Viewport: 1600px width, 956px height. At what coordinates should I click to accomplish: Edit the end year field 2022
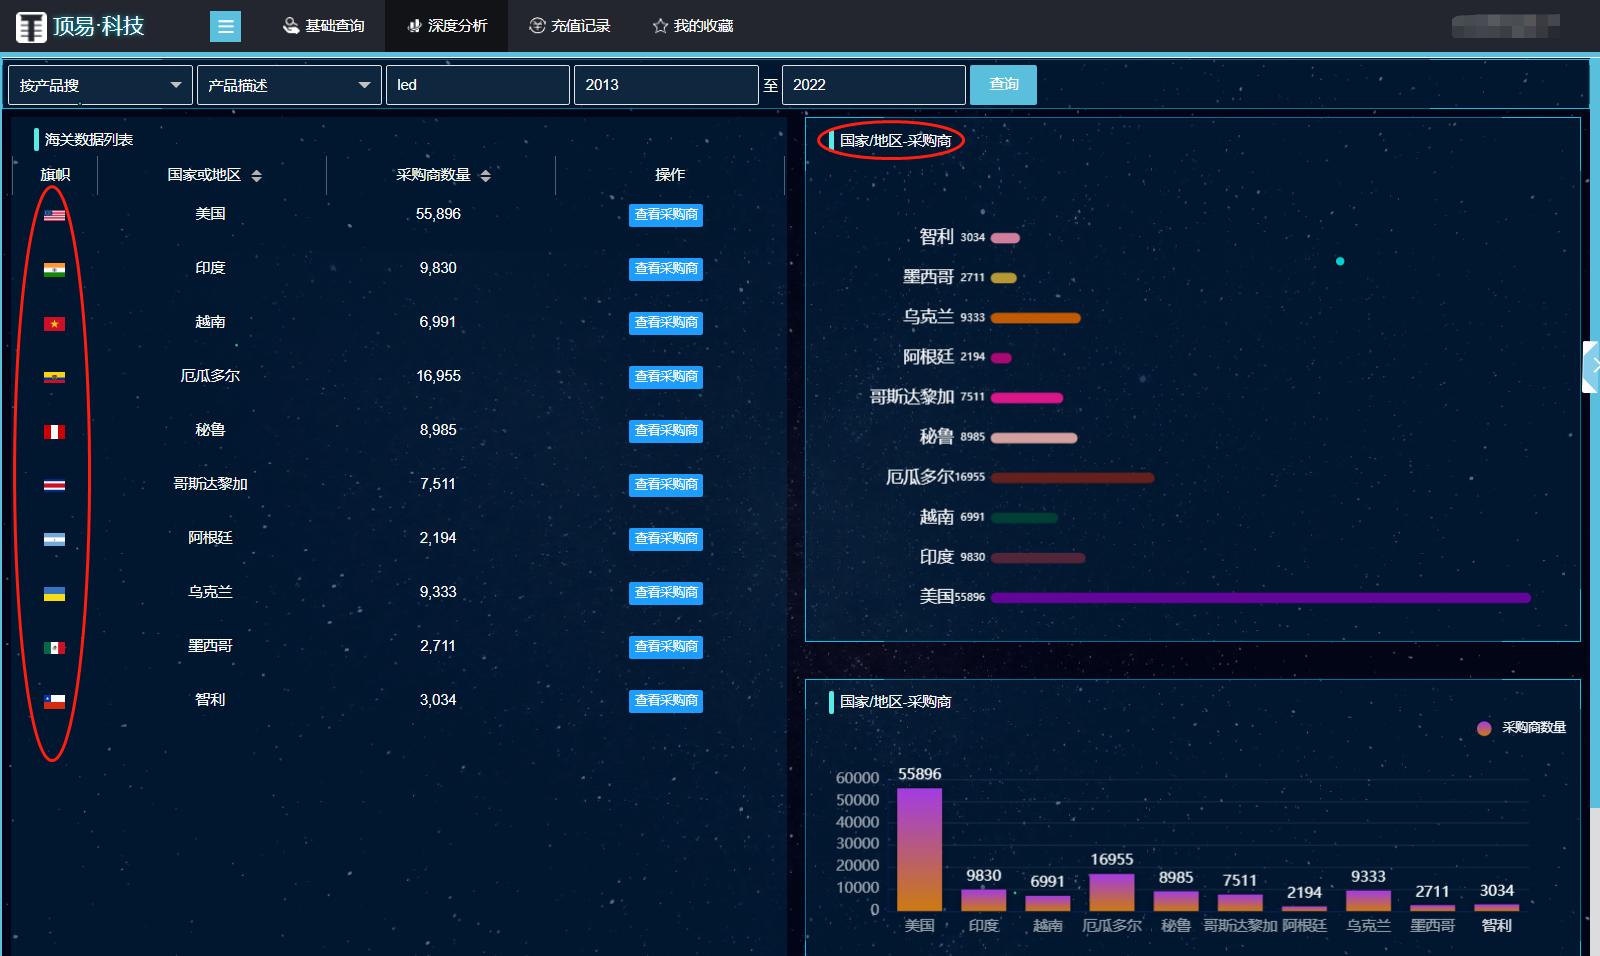(874, 85)
